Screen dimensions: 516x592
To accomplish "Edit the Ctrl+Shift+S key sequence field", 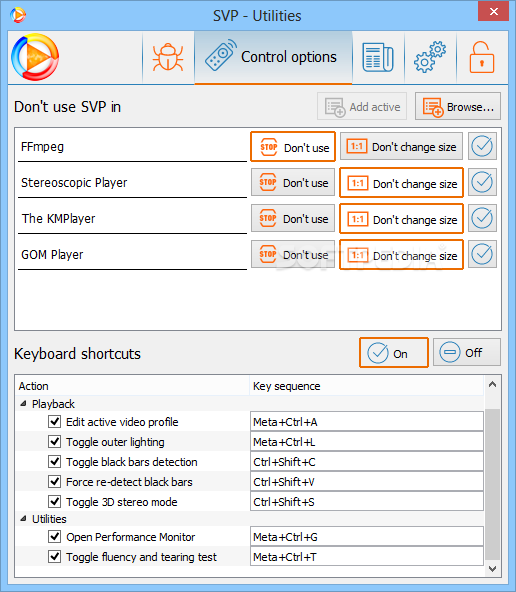I will pyautogui.click(x=367, y=501).
